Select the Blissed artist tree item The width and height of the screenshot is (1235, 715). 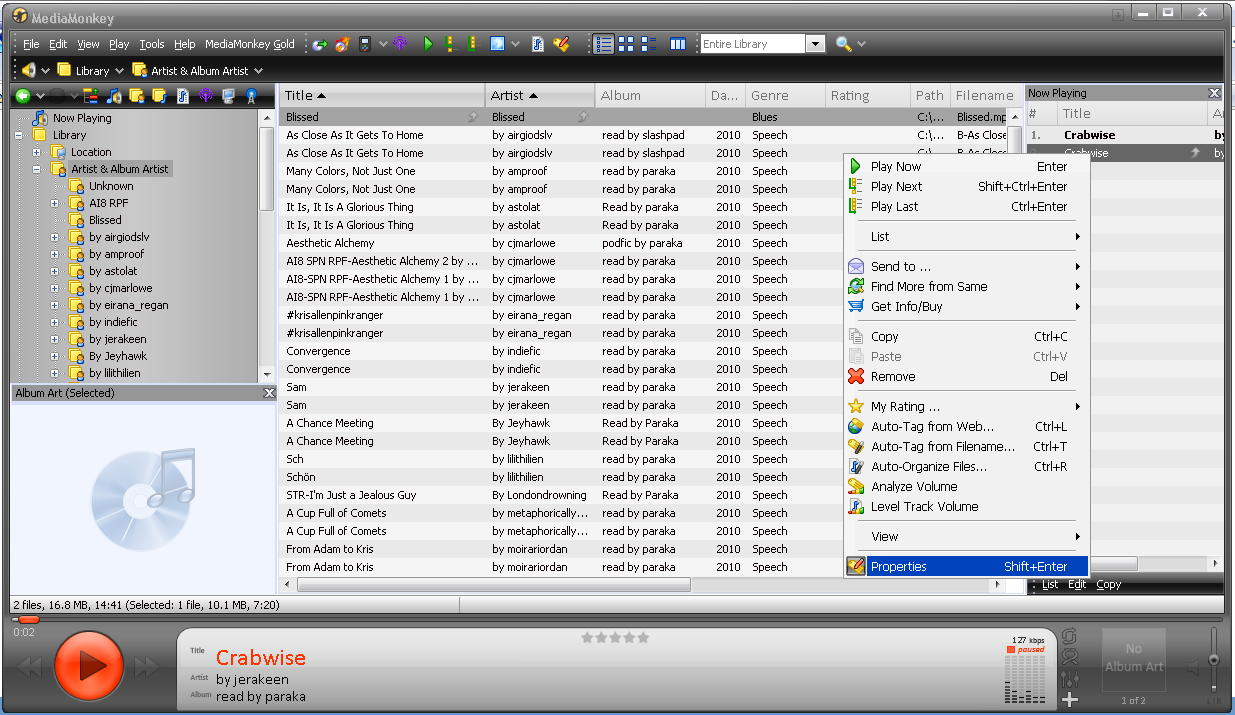[105, 220]
